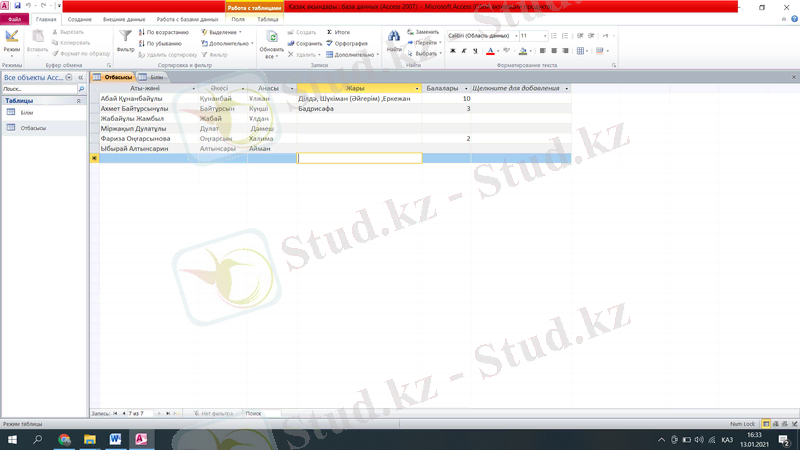
Task: Select cell Бадрисафа
Action: point(359,109)
